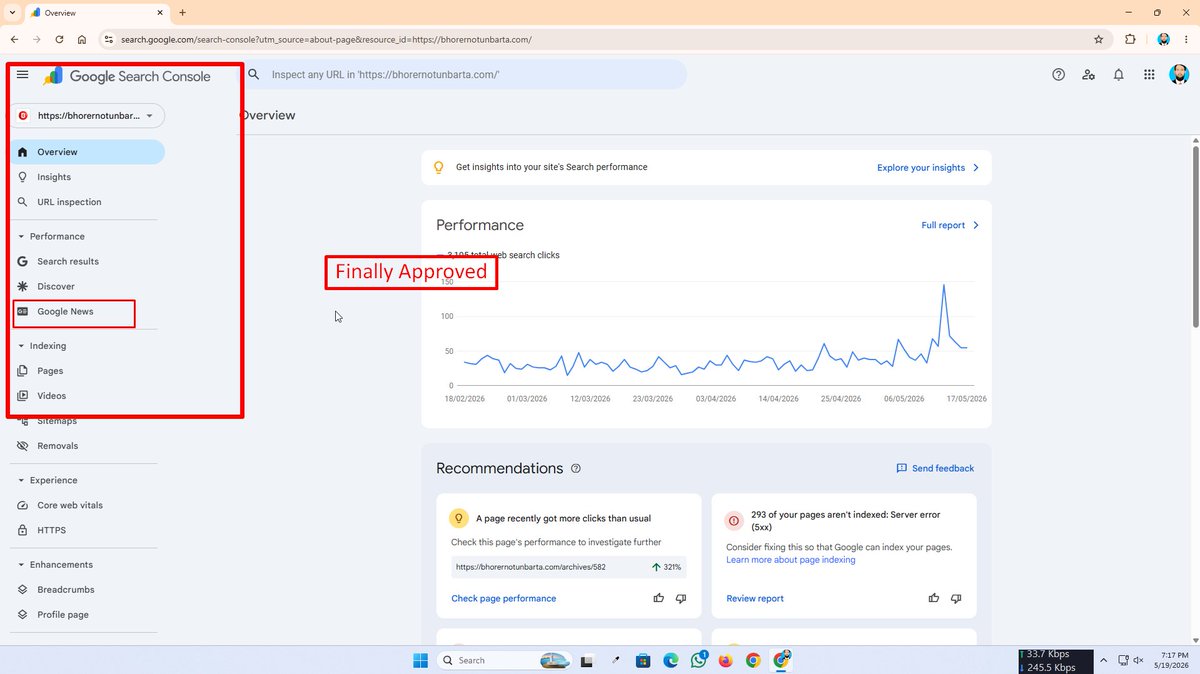The image size is (1200, 674).
Task: Open users and permissions icon
Action: pyautogui.click(x=1089, y=75)
